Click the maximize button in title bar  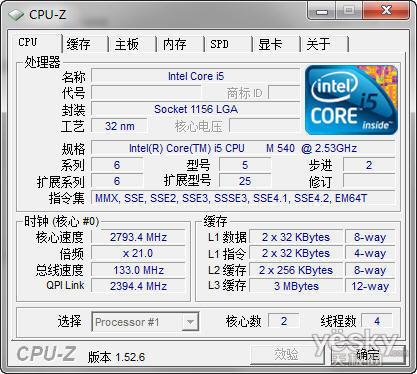[x=349, y=11]
